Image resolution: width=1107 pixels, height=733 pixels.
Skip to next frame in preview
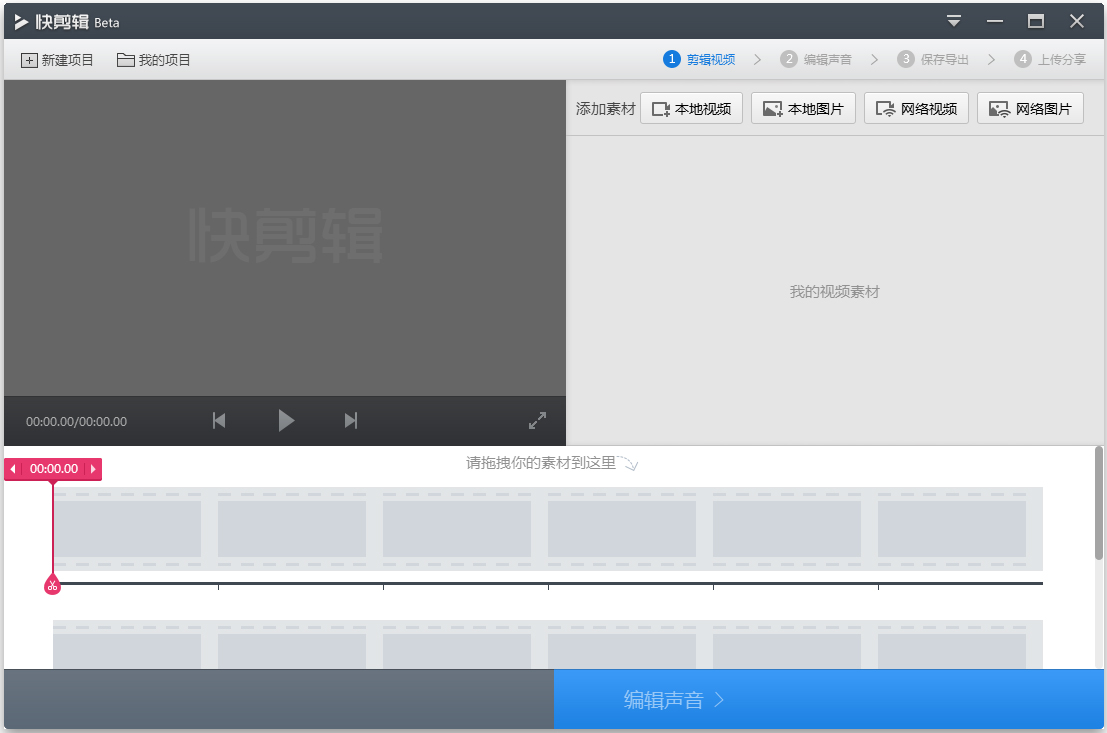pos(351,421)
